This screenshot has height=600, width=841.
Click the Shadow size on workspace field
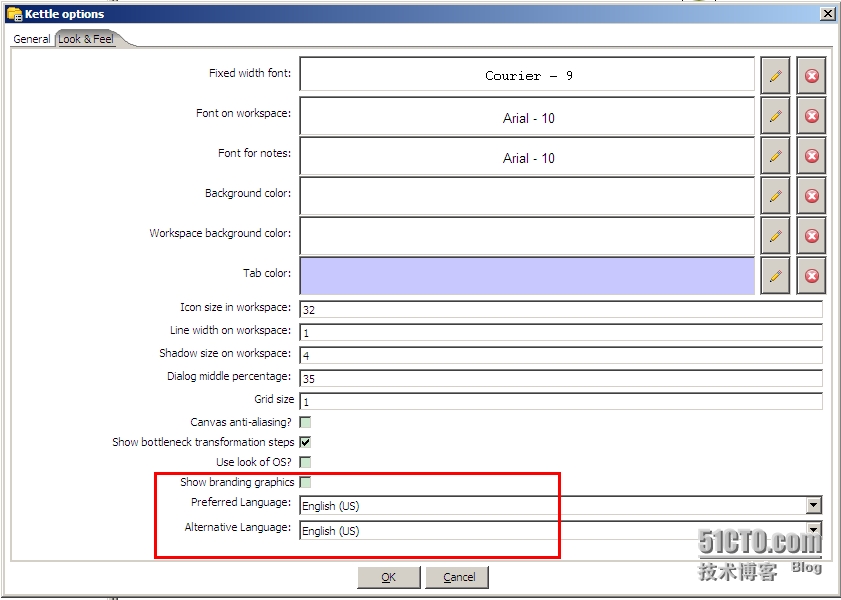pos(561,355)
